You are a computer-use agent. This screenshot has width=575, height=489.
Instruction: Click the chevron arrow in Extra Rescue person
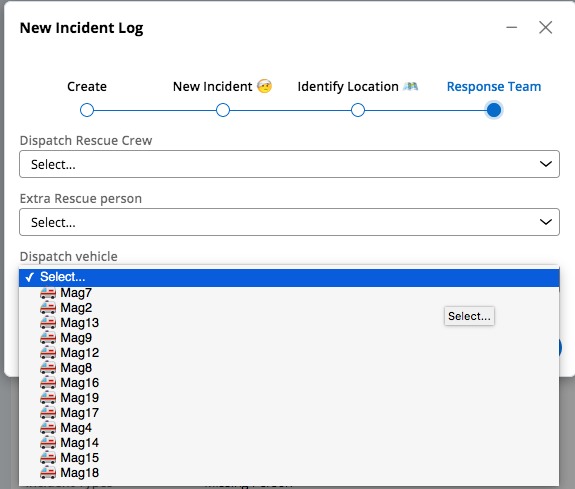(546, 222)
